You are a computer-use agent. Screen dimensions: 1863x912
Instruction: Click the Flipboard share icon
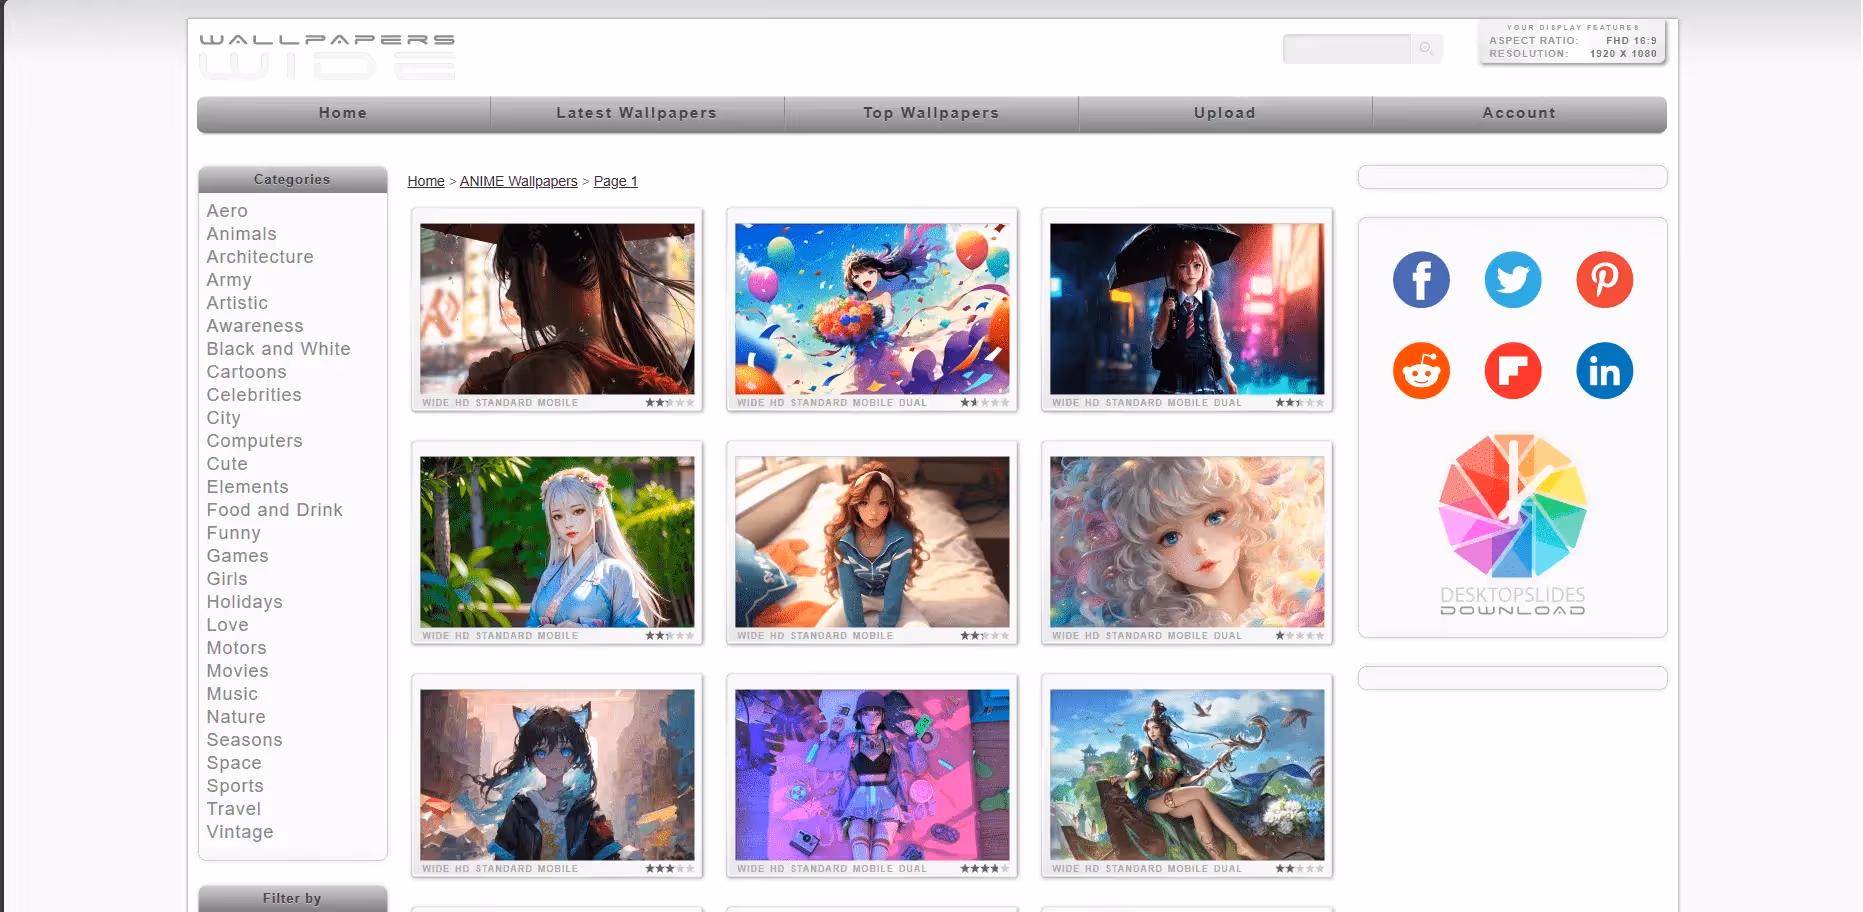point(1512,371)
